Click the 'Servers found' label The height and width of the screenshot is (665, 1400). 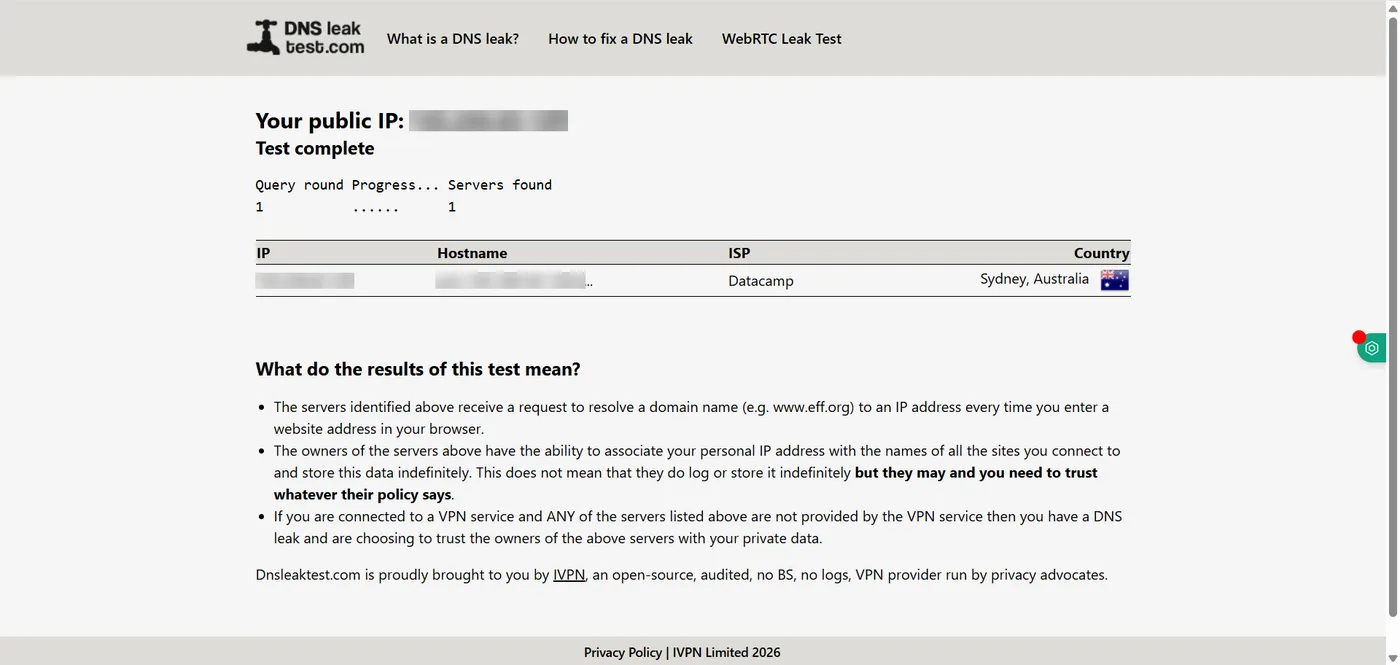pyautogui.click(x=500, y=185)
